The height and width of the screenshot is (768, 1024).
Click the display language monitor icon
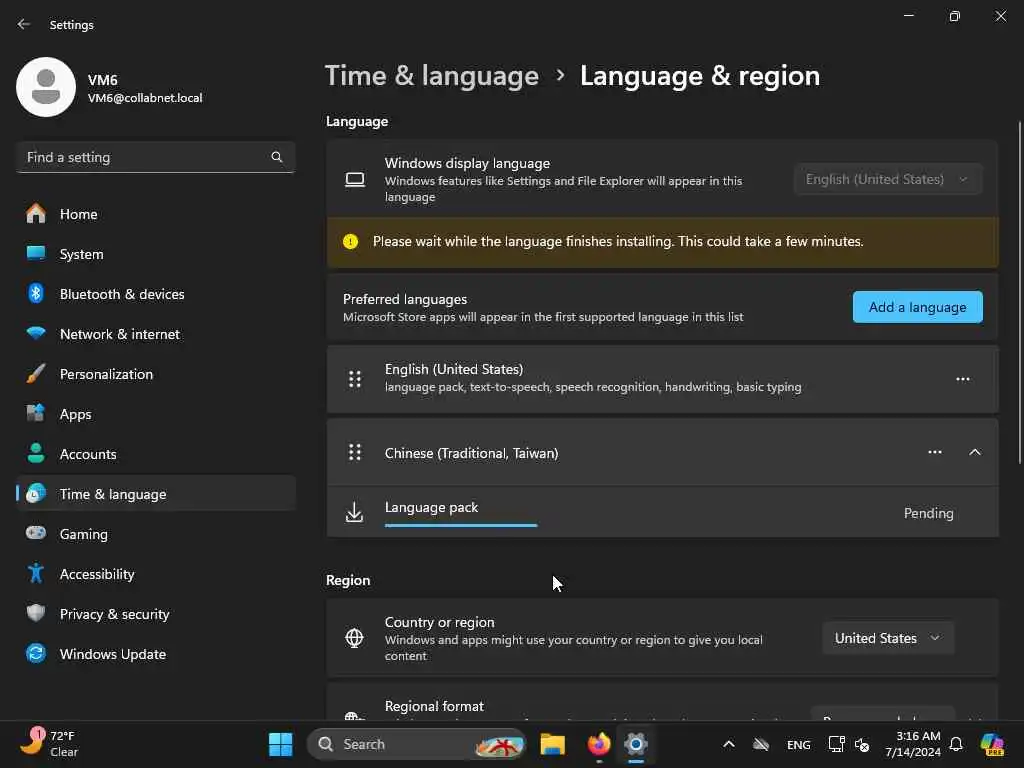pos(355,180)
